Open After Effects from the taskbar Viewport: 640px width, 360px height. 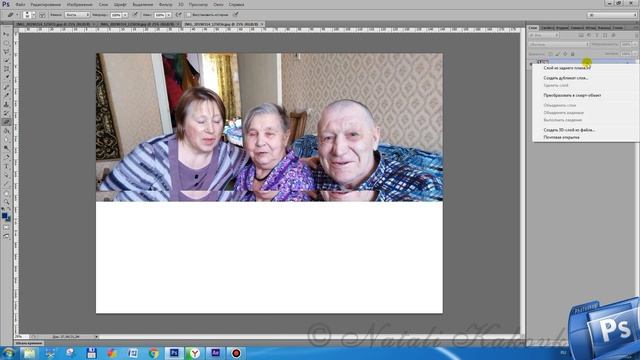(216, 353)
